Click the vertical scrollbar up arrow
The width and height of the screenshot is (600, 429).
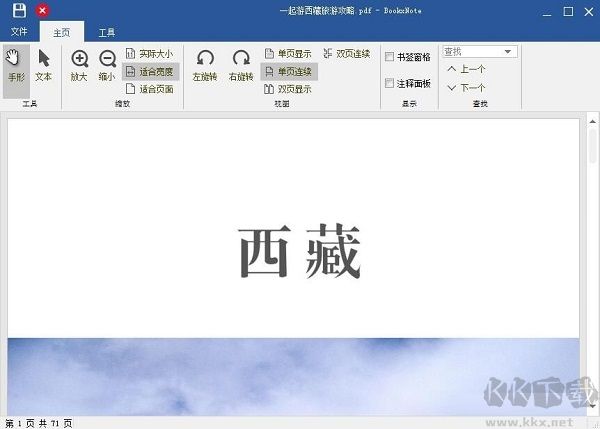(592, 121)
